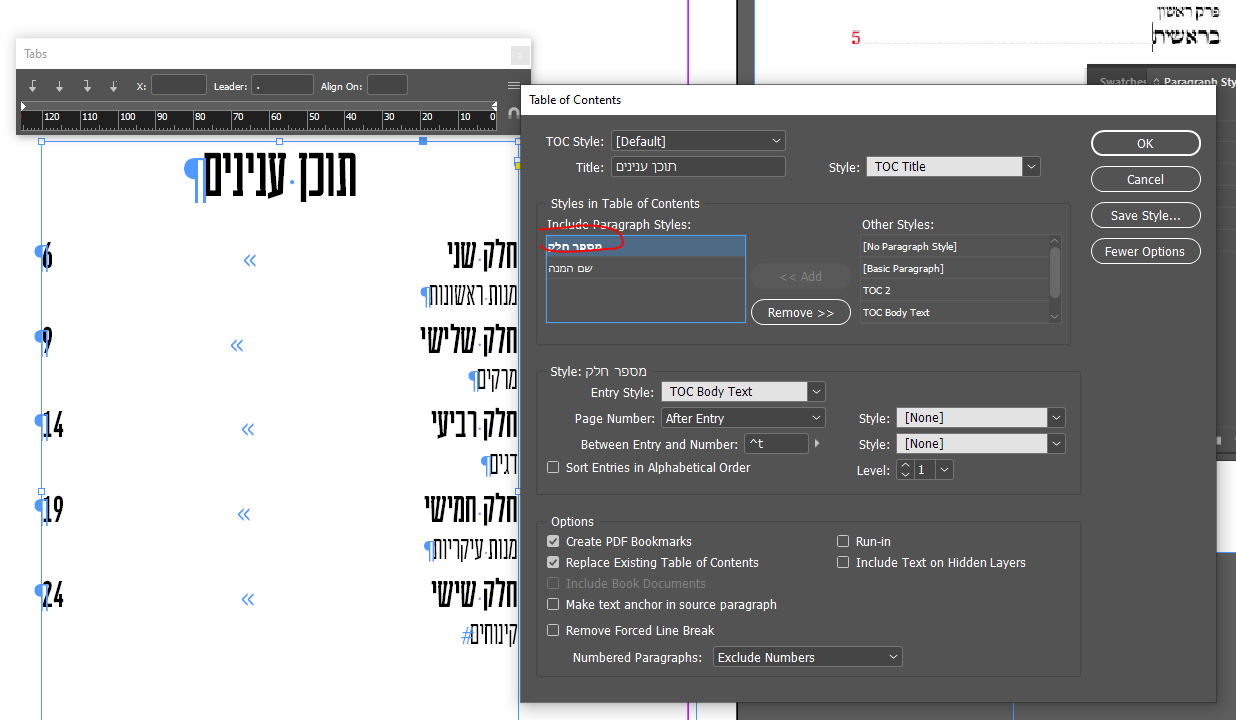Click the << Add button
Screen dimensions: 1236x720
coord(800,276)
